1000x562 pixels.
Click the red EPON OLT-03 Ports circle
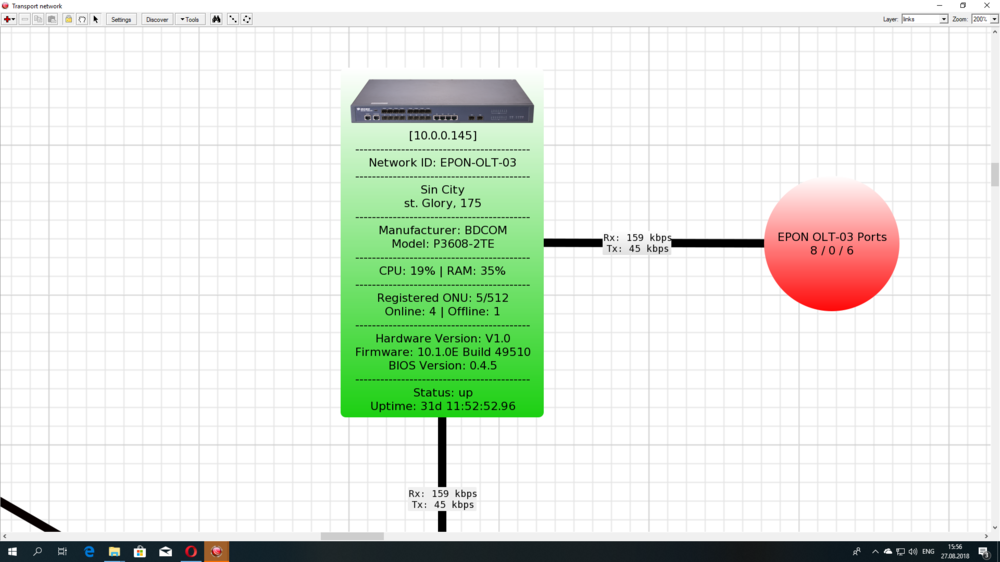pos(831,244)
